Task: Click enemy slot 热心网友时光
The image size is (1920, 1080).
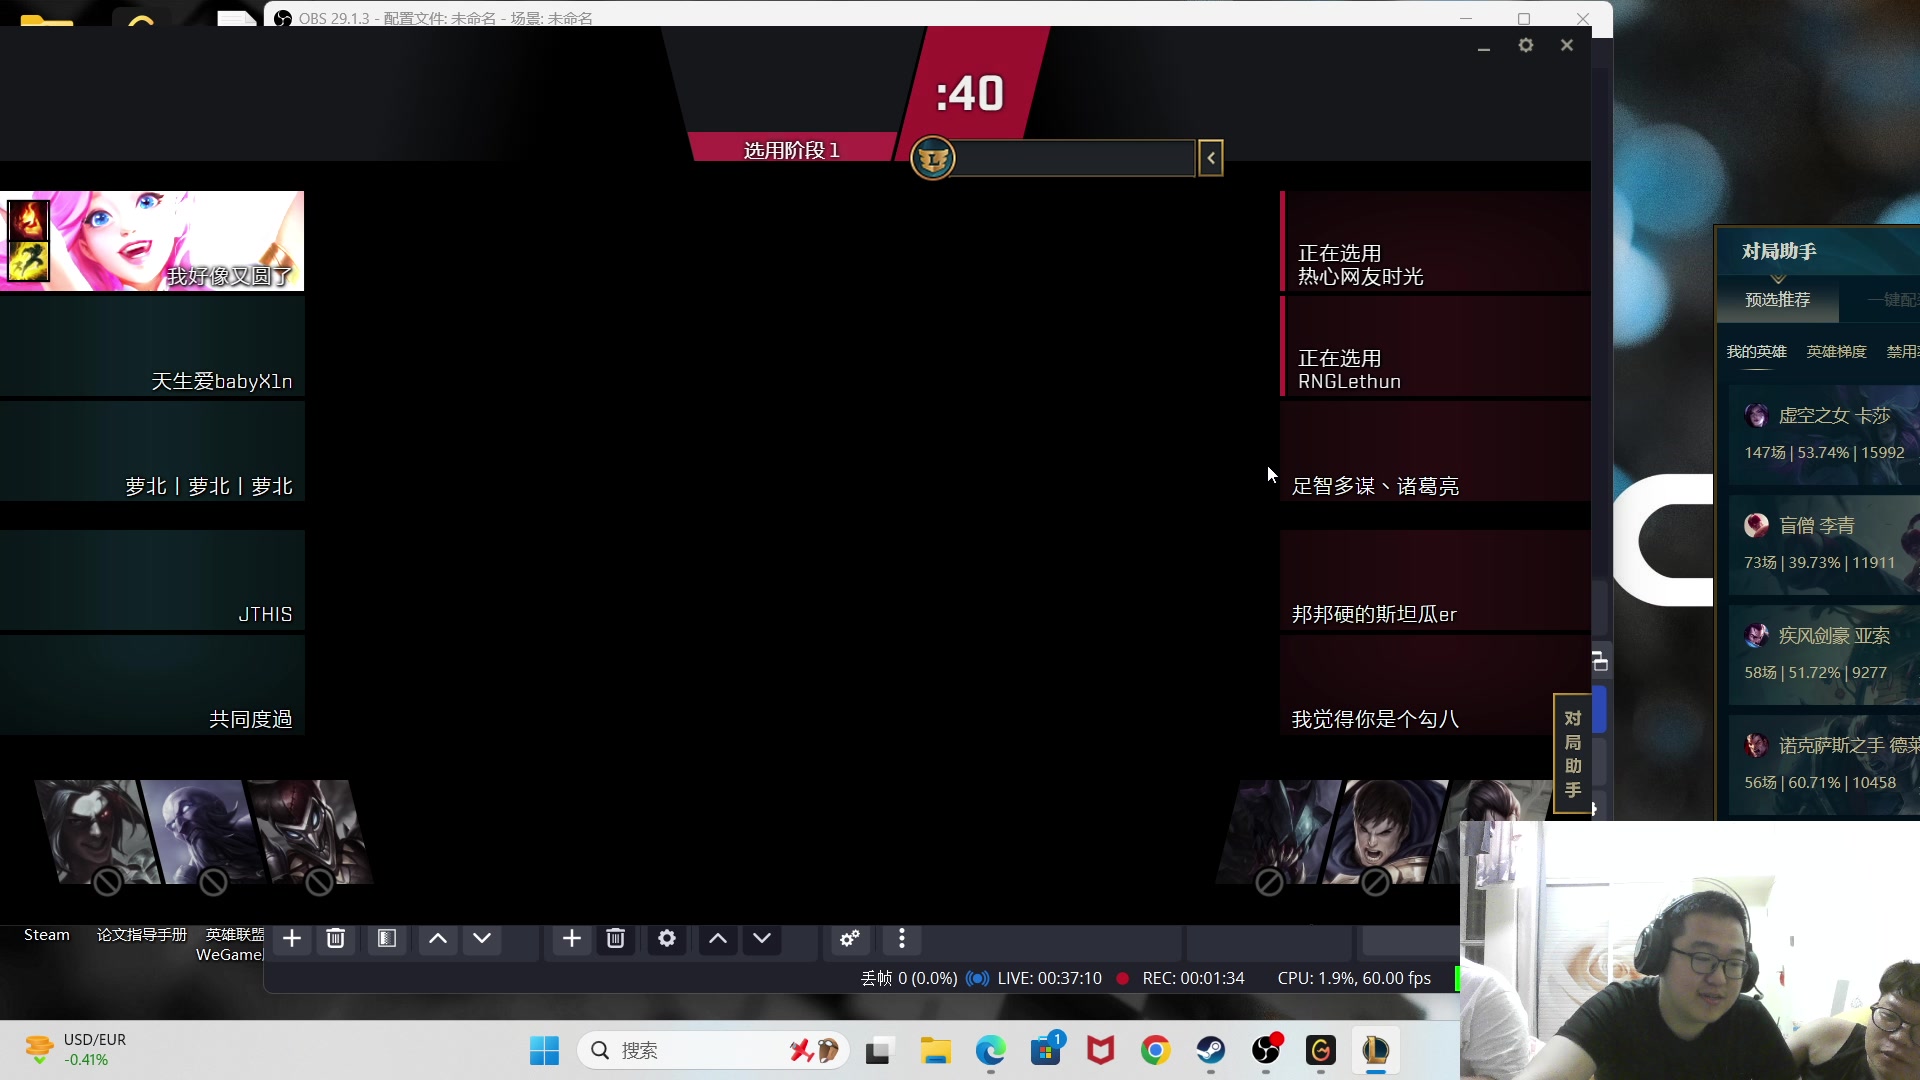Action: click(x=1435, y=241)
